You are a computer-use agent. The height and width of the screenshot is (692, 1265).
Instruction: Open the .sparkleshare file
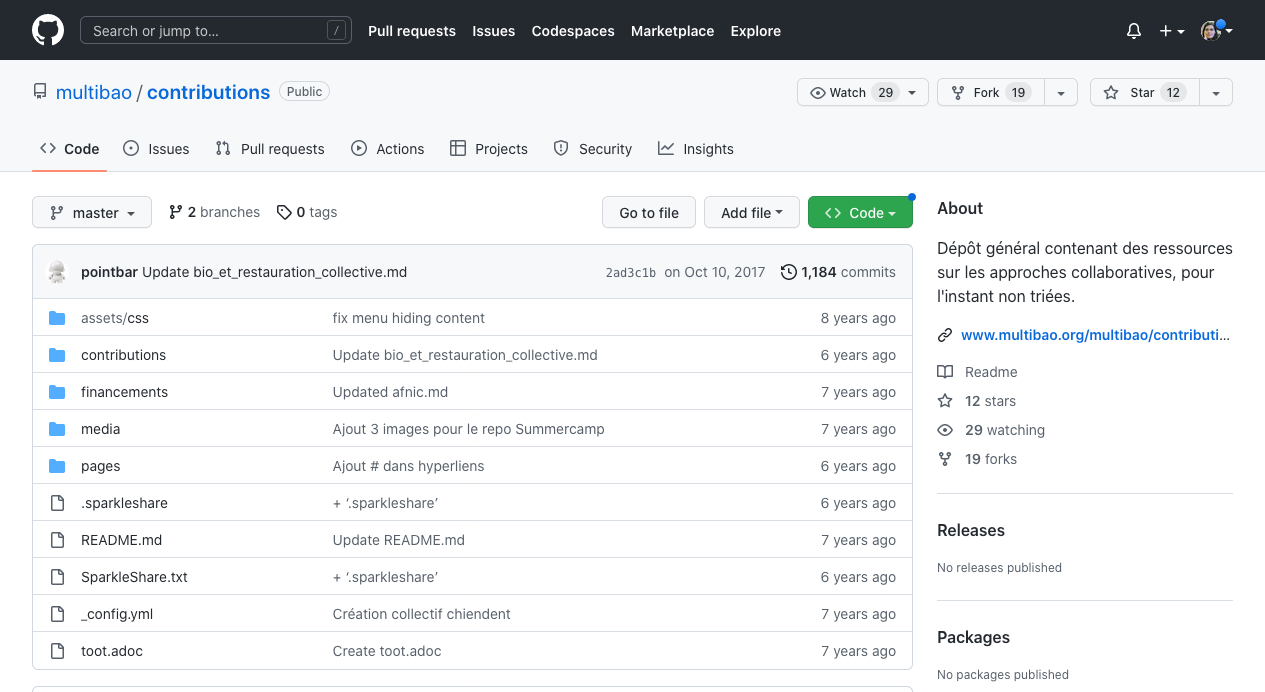pyautogui.click(x=124, y=503)
